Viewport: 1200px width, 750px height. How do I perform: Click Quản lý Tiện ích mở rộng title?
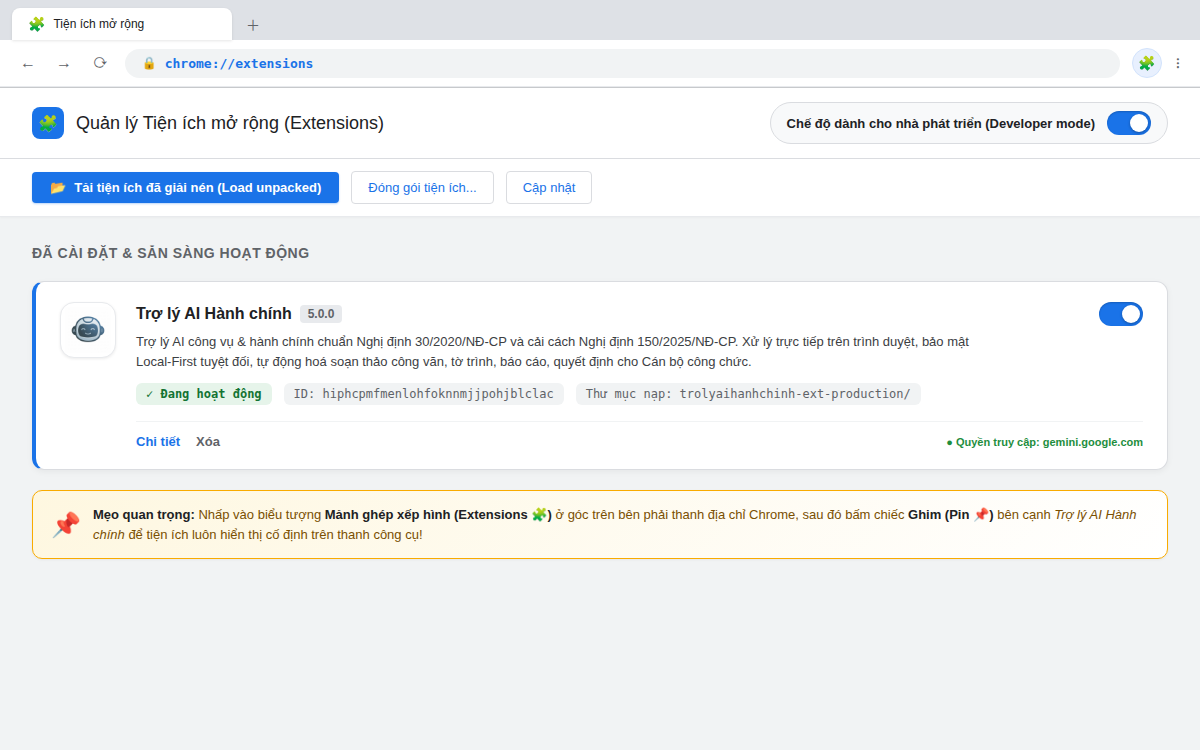click(230, 123)
